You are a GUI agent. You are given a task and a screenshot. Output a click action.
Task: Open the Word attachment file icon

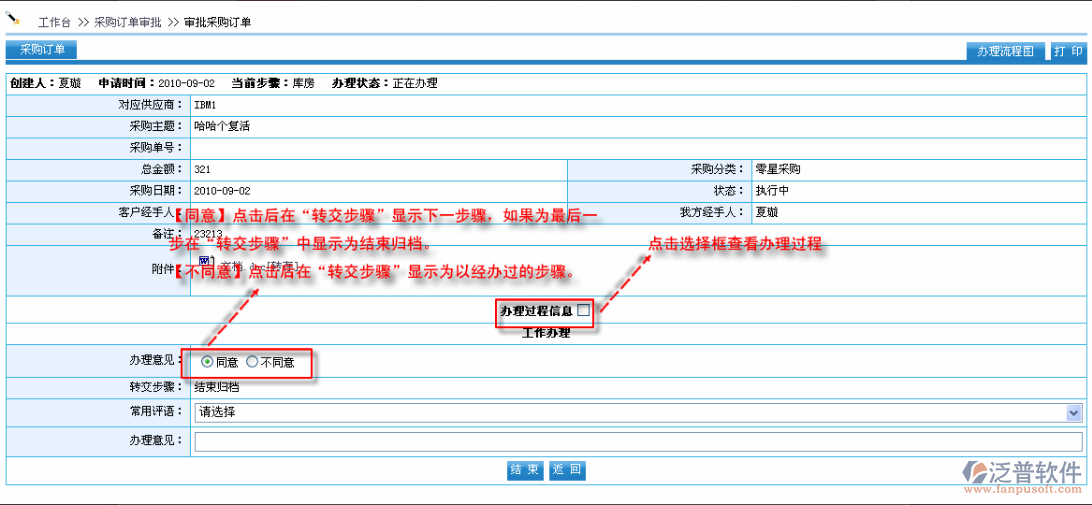(203, 263)
